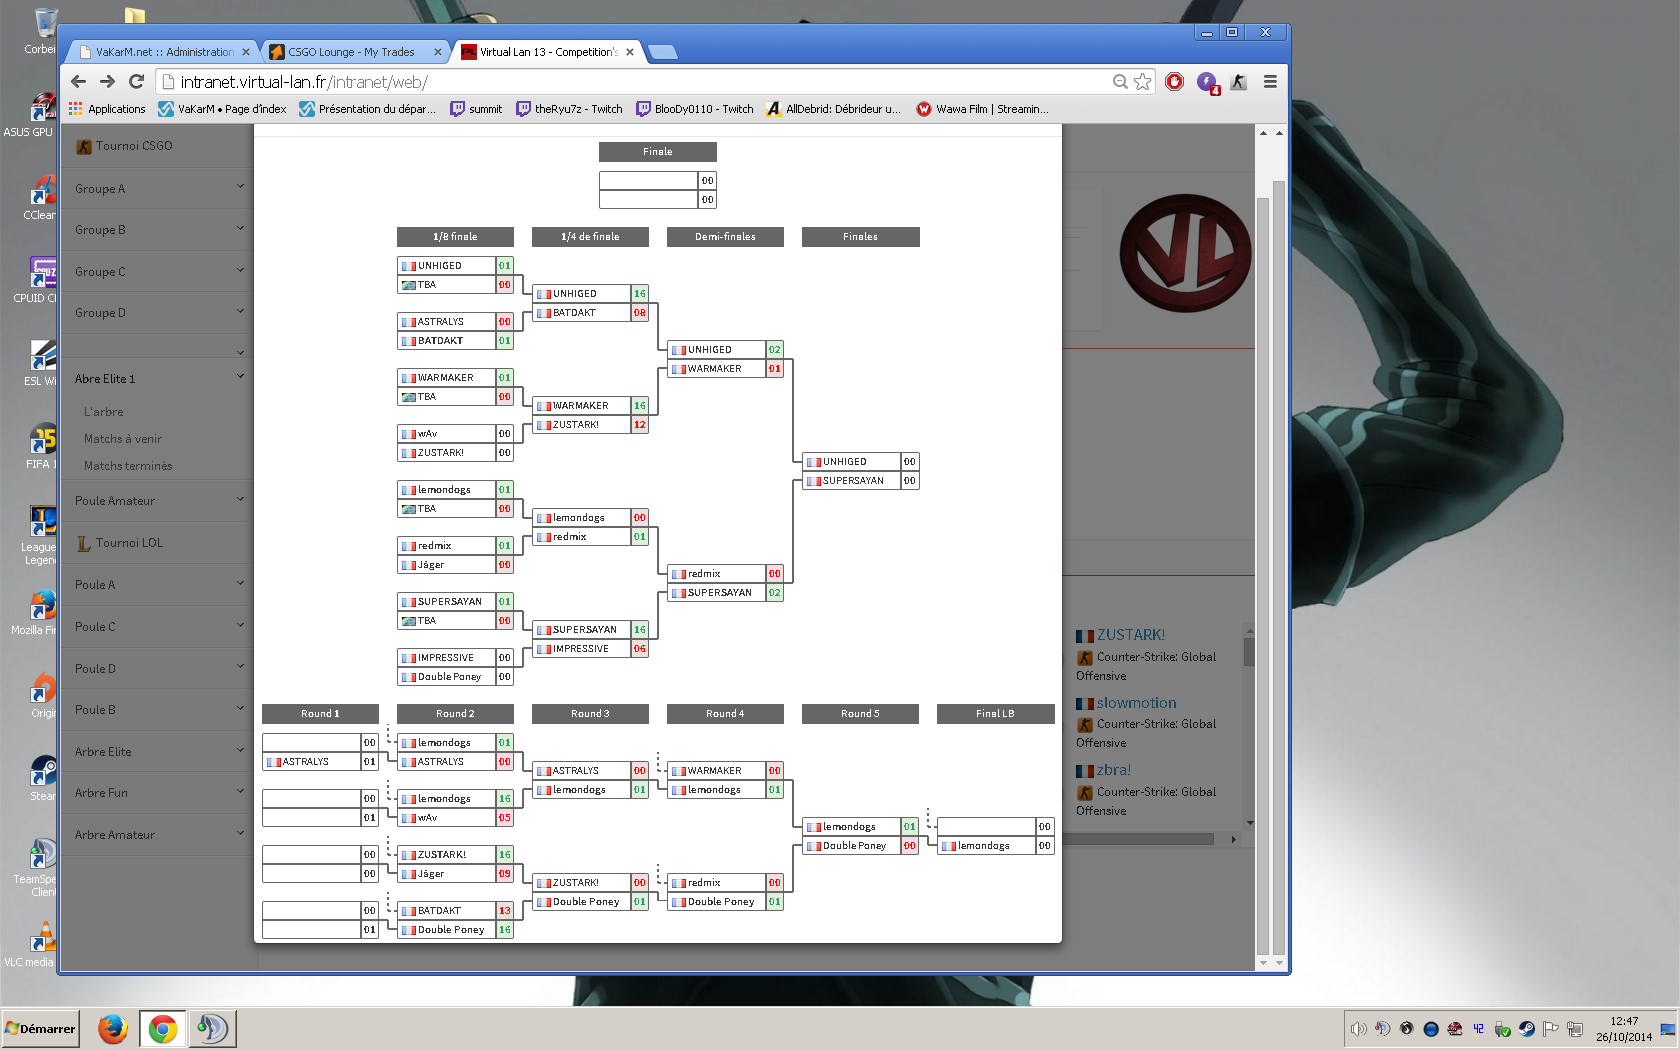Image resolution: width=1680 pixels, height=1050 pixels.
Task: Open VaKarM Page d'index bookmark
Action: click(x=222, y=109)
